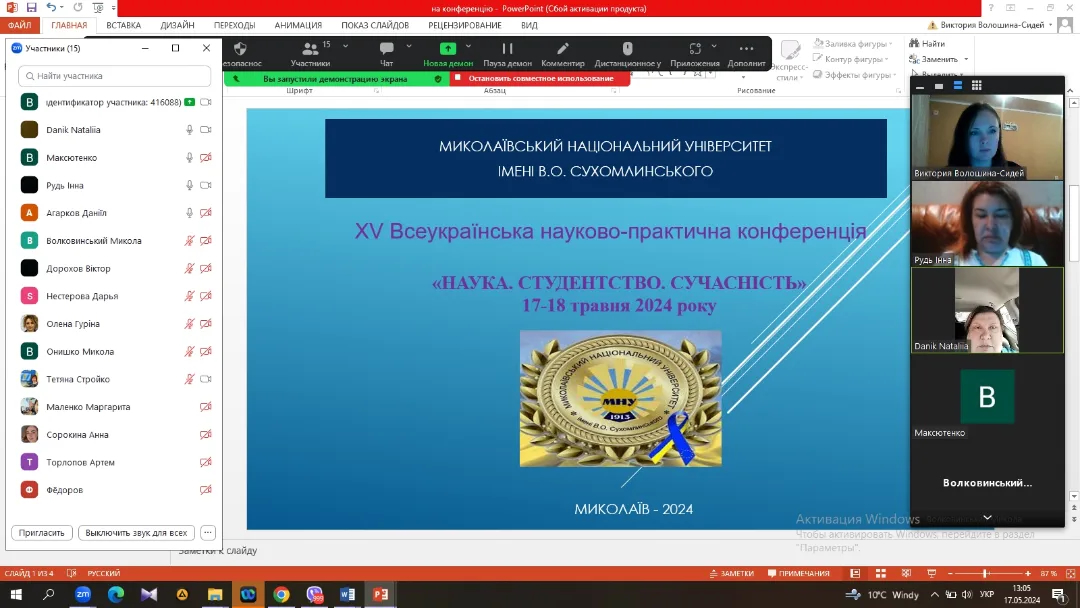Click the green New Share icon

tap(447, 48)
